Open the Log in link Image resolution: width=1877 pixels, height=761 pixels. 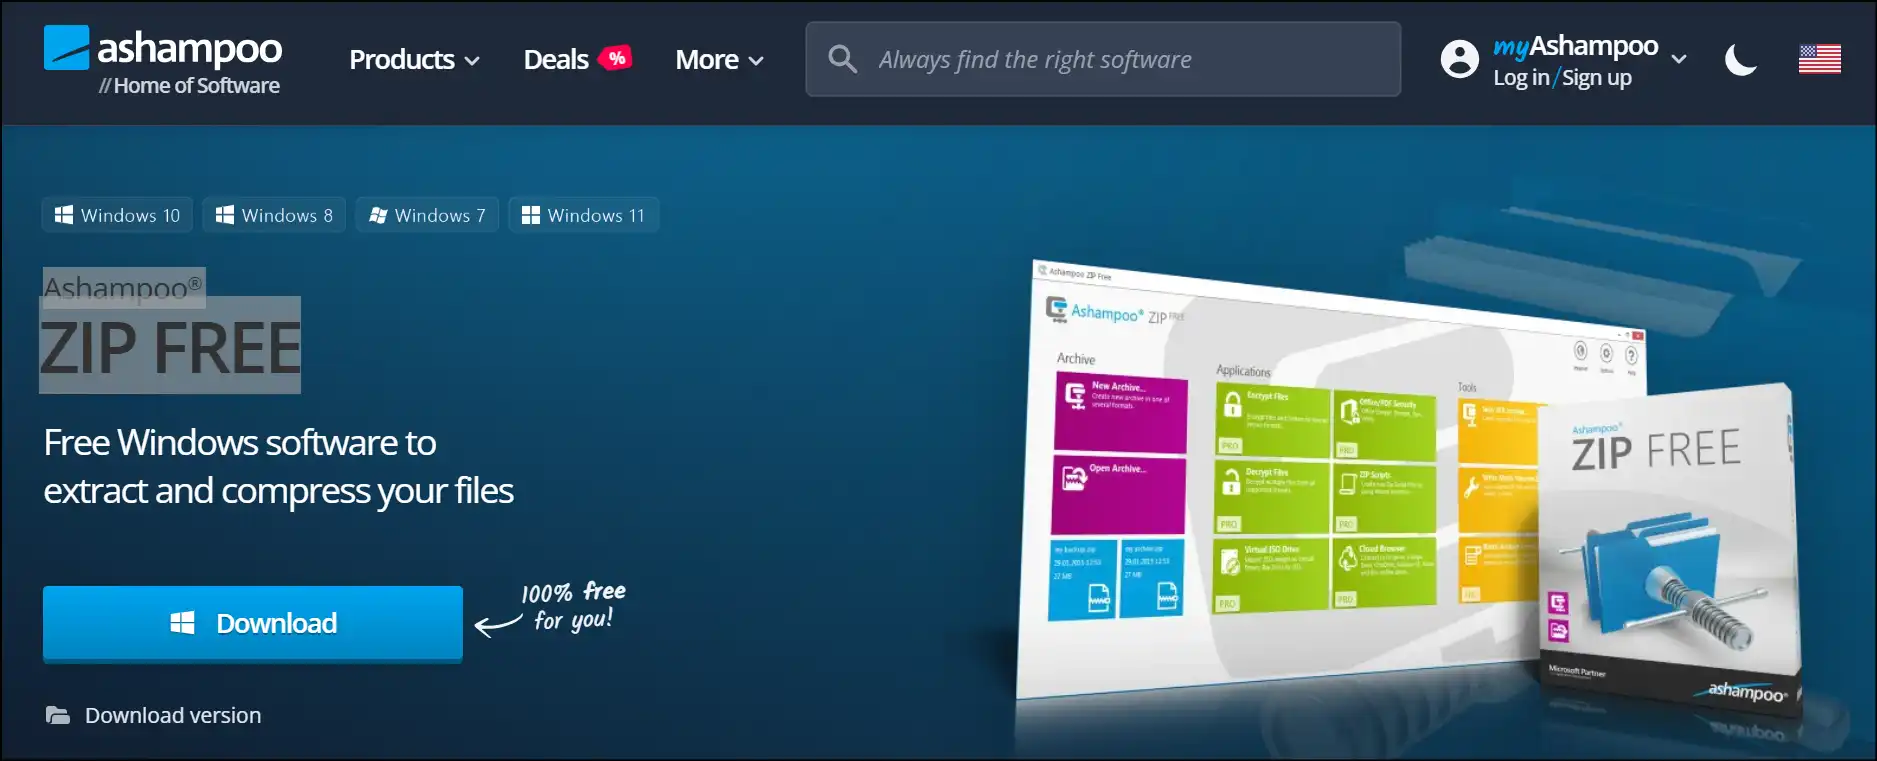[1521, 77]
